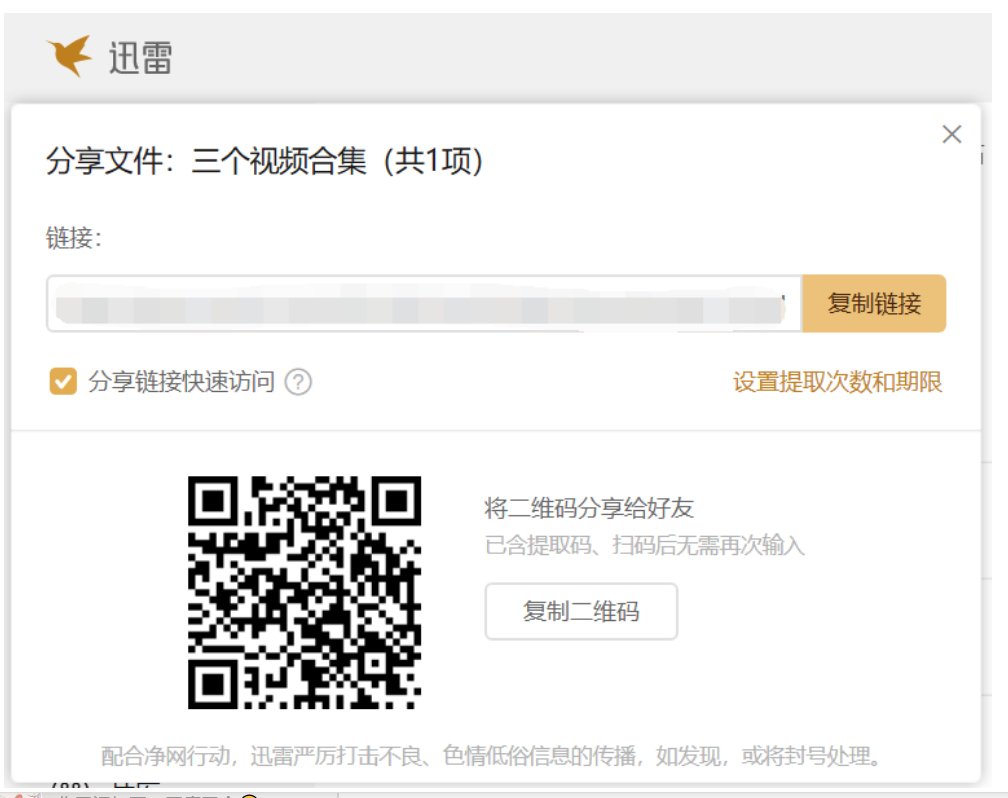Click the Xunlei bird logo icon
This screenshot has width=1008, height=798.
(x=69, y=56)
